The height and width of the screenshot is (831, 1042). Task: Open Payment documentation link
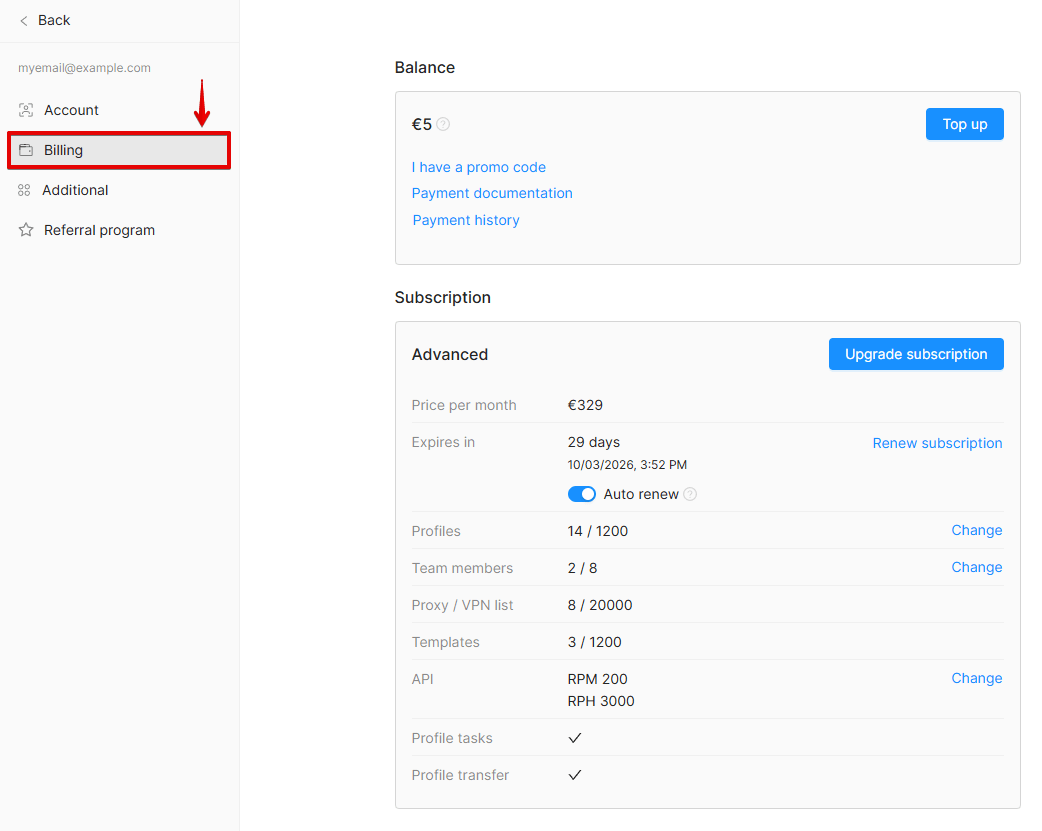[x=492, y=193]
